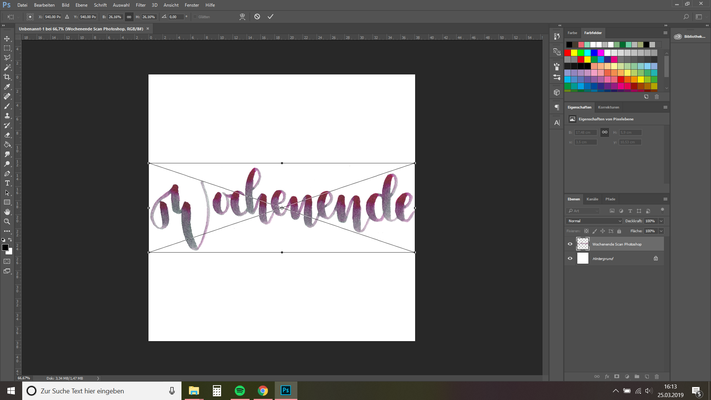Click the Wochenende layer thumbnail

(x=583, y=243)
